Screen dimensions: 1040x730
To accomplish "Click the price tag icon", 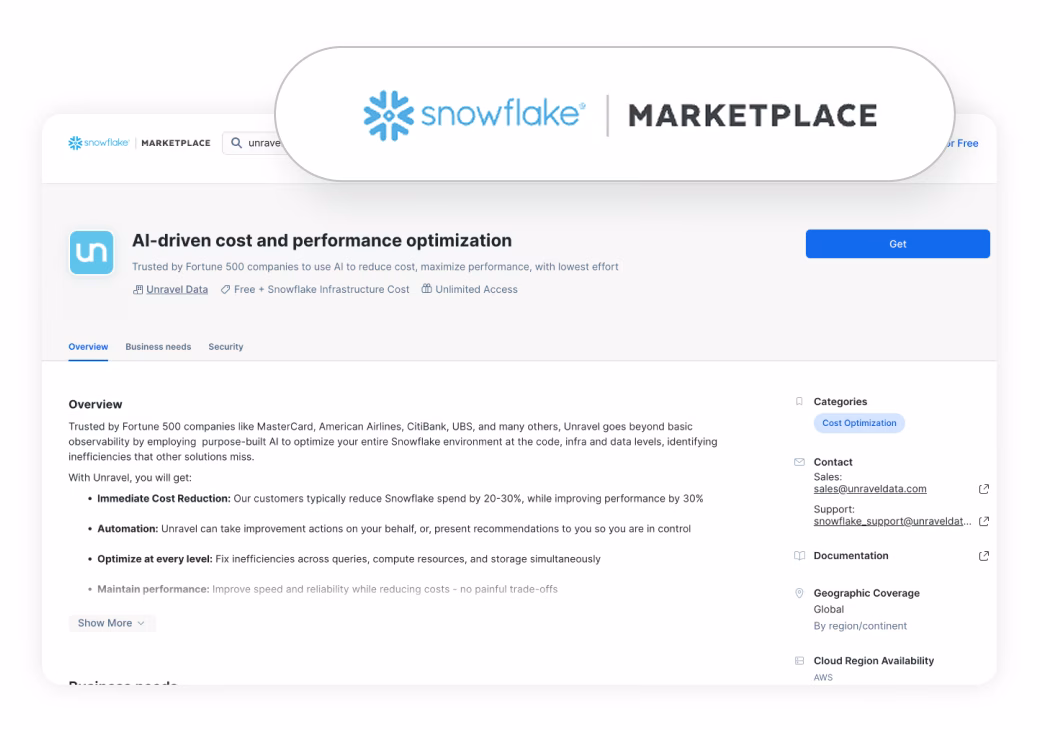I will (x=226, y=290).
